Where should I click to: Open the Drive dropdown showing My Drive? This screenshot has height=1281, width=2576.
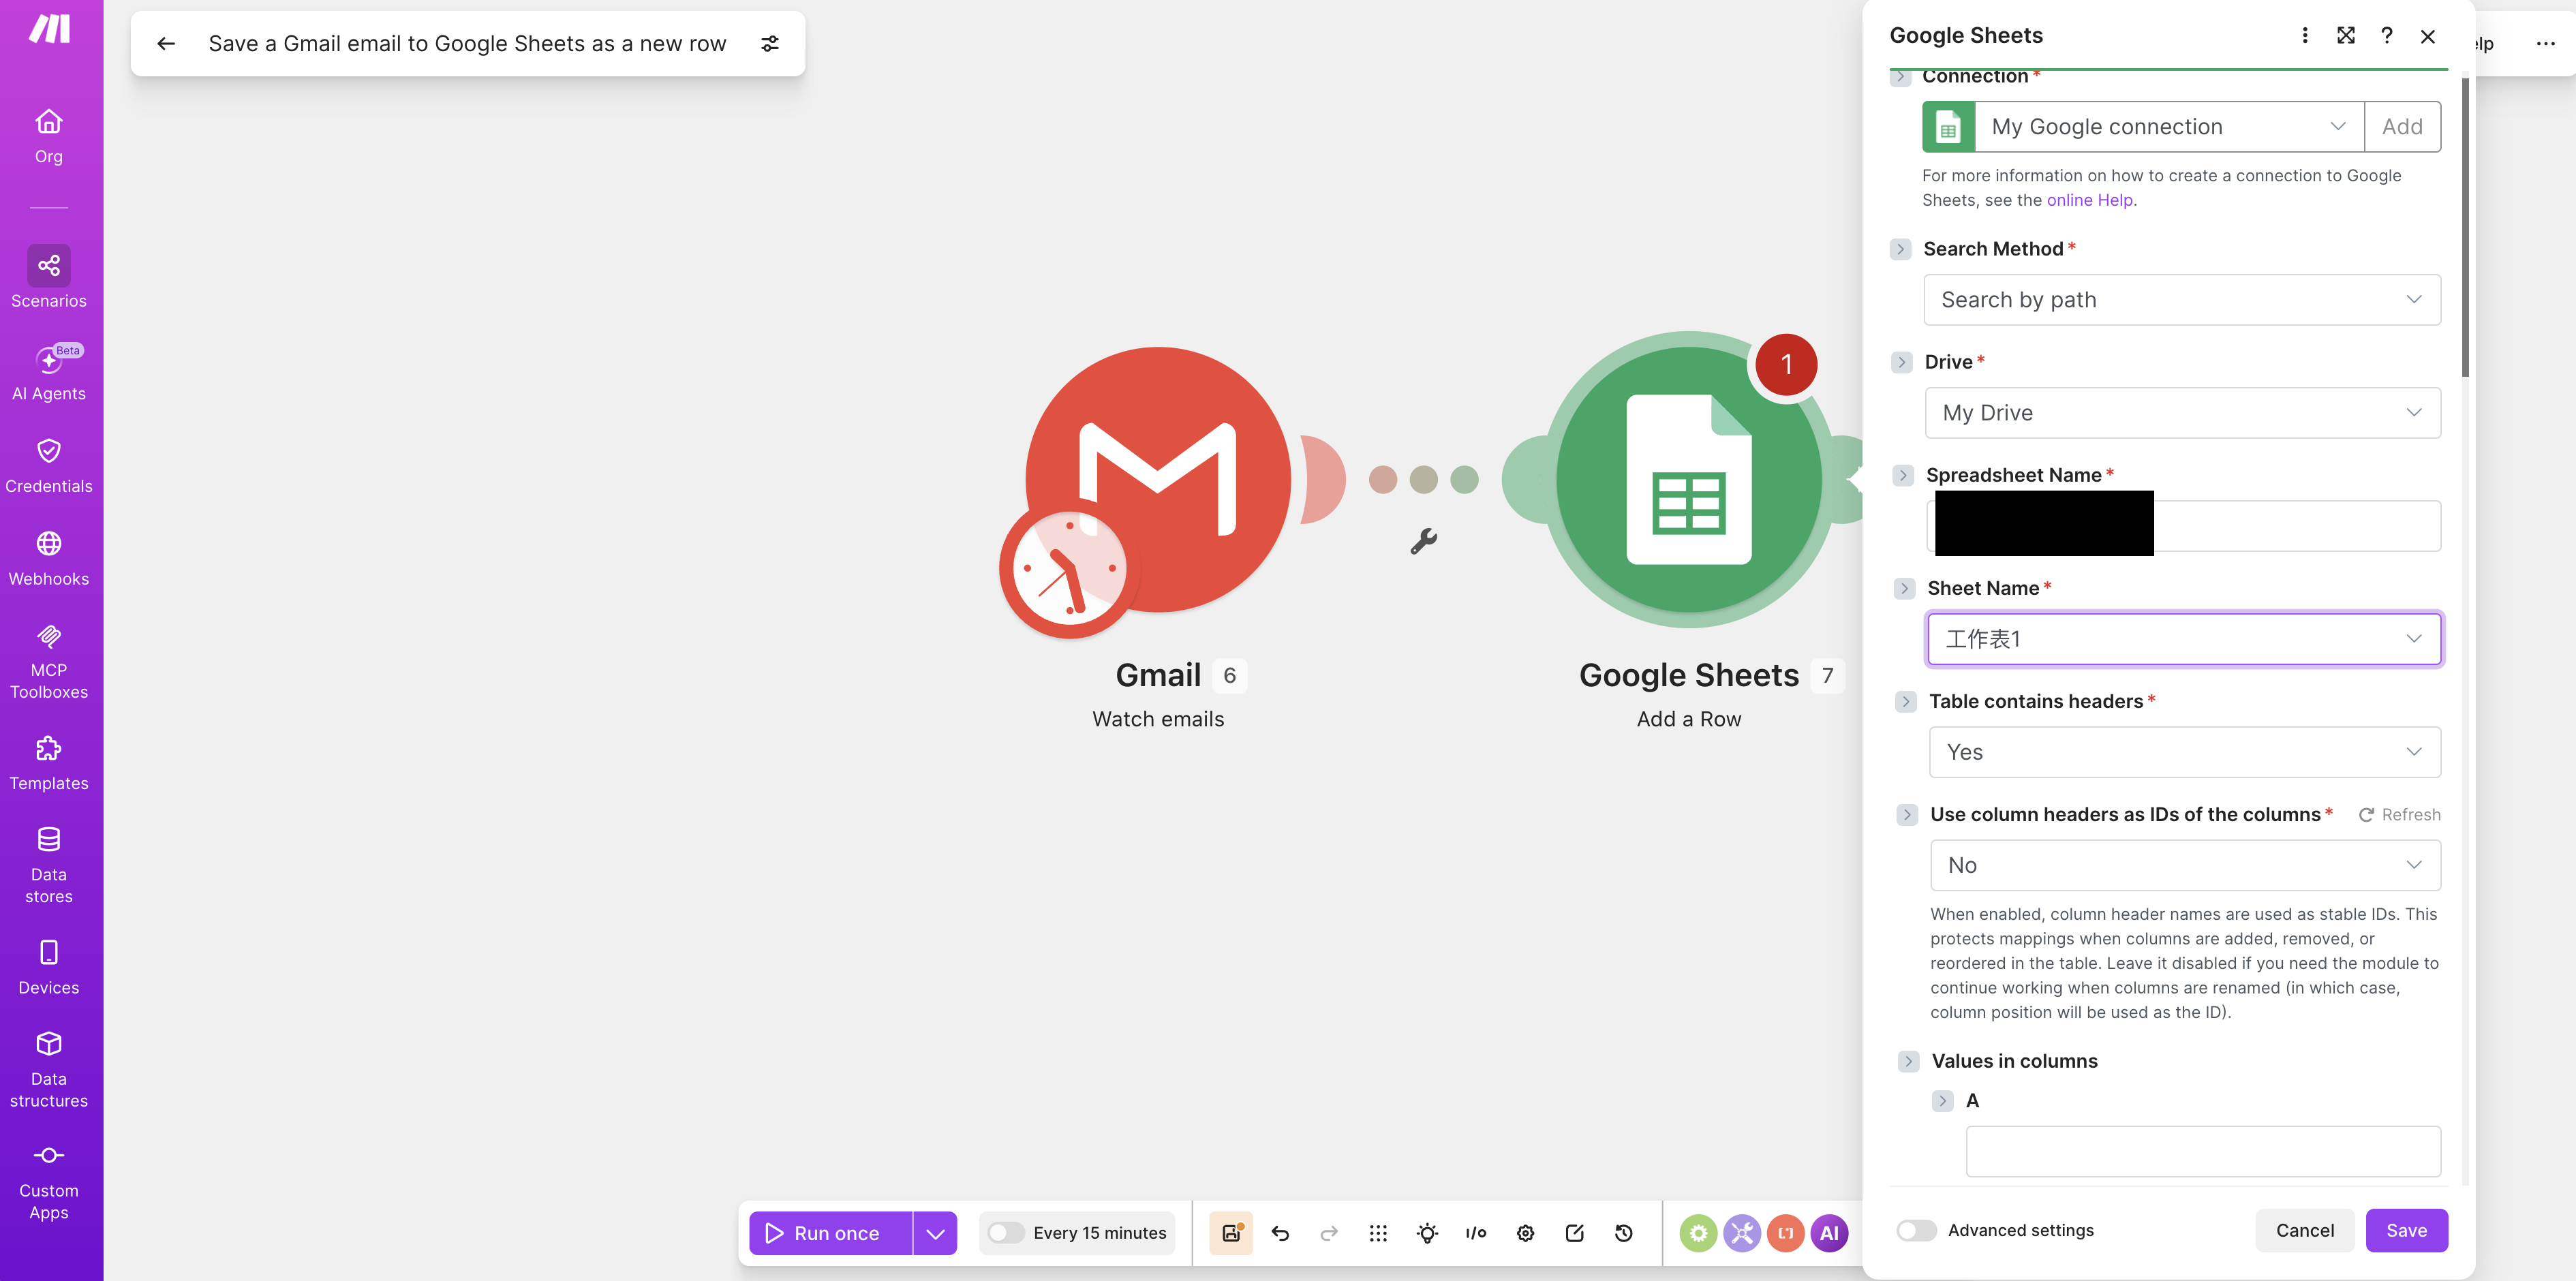[2183, 413]
